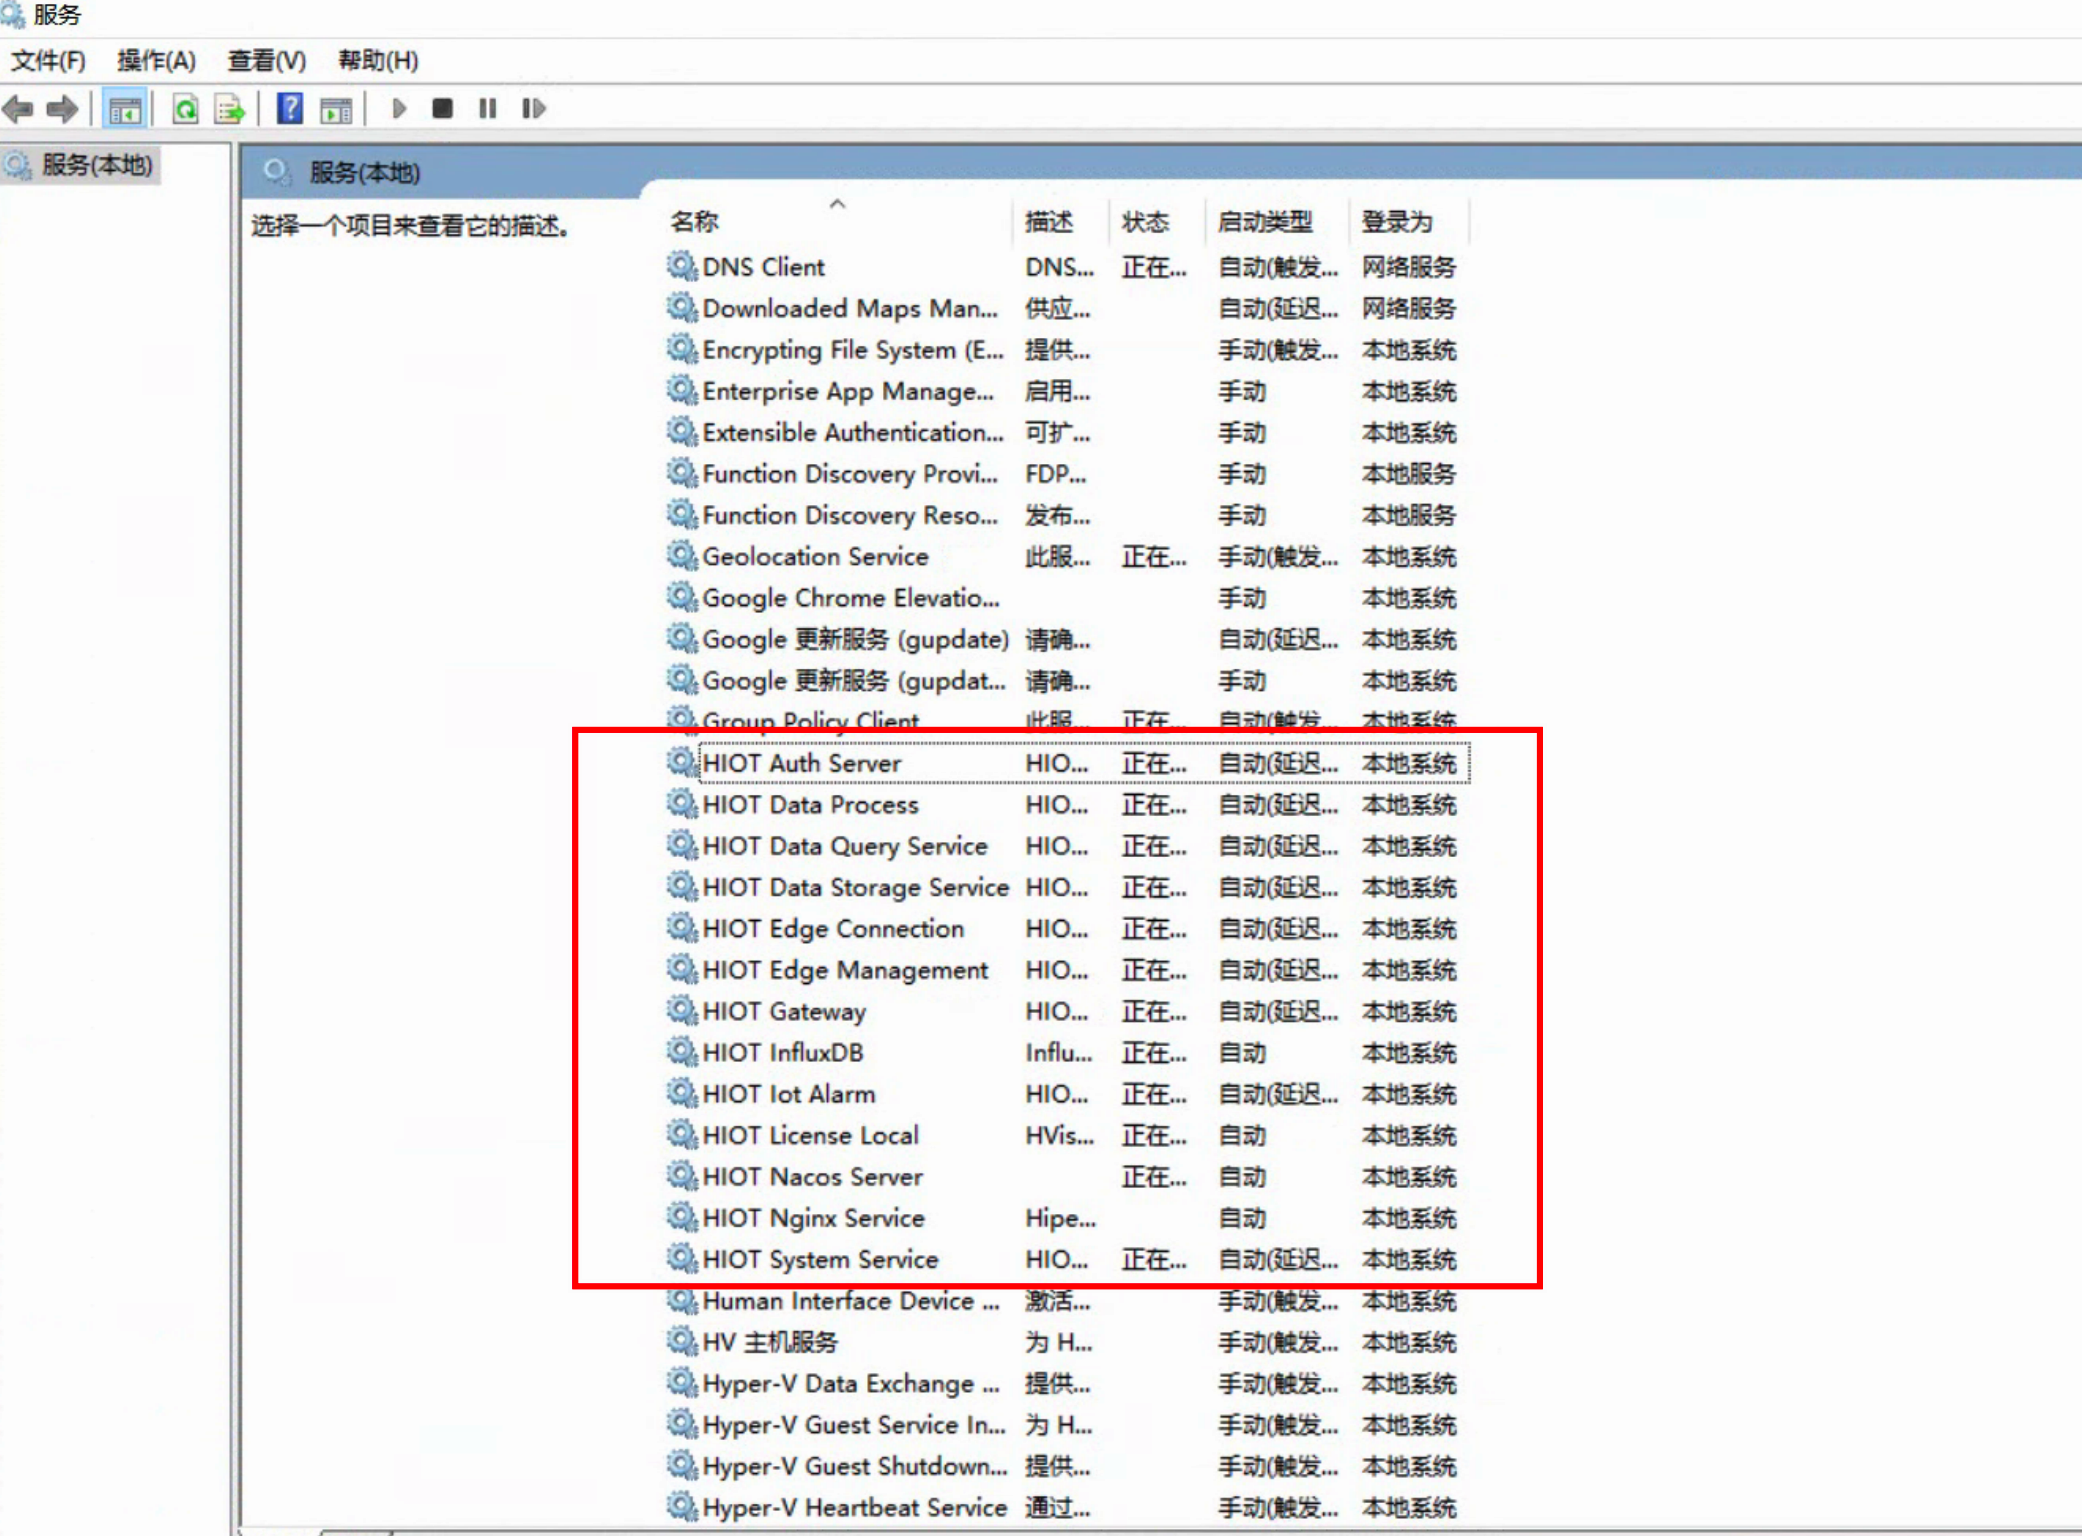
Task: Click the Refresh toolbar icon
Action: click(x=185, y=109)
